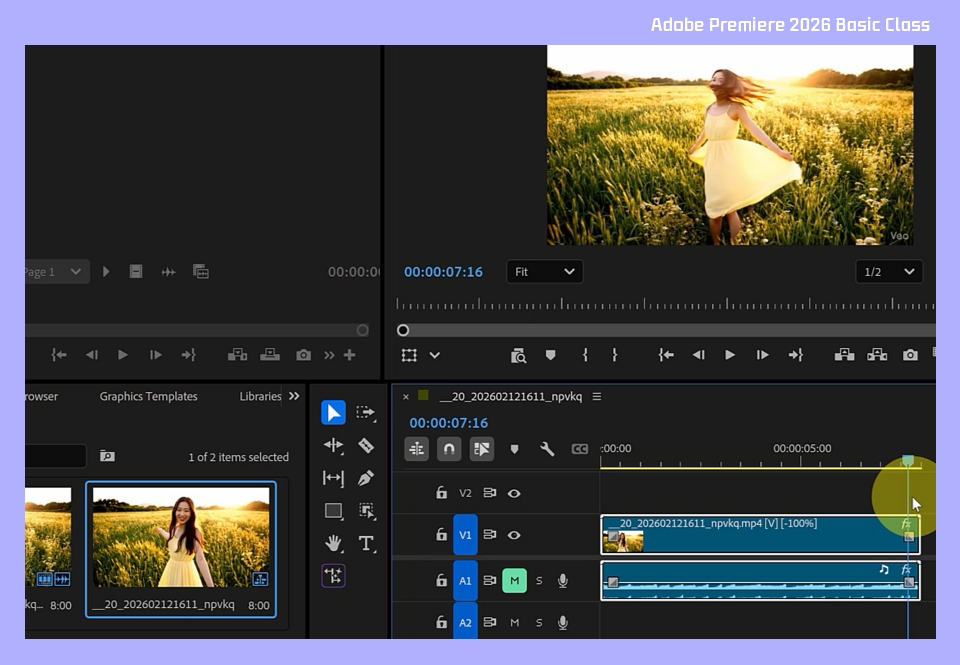
Task: Open the sequence panel hamburger menu
Action: [596, 397]
